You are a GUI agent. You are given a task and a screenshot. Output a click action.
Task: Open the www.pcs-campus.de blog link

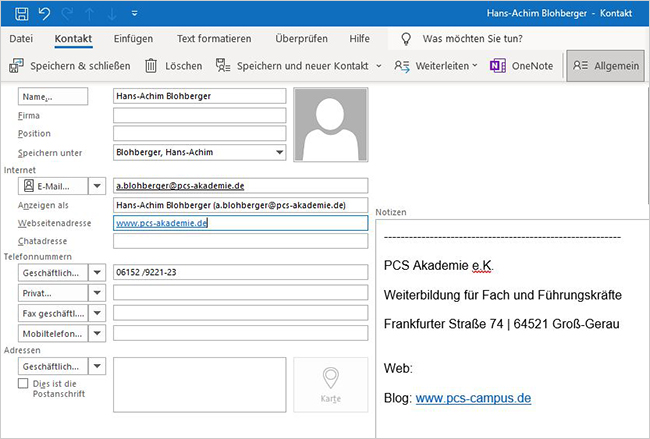point(473,398)
